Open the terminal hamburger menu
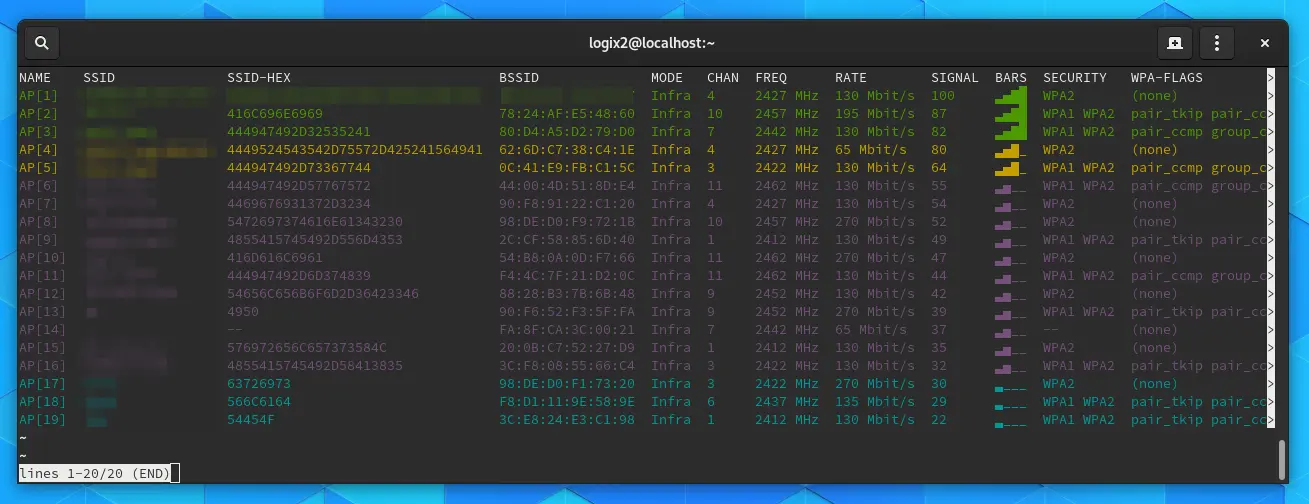 point(1216,43)
